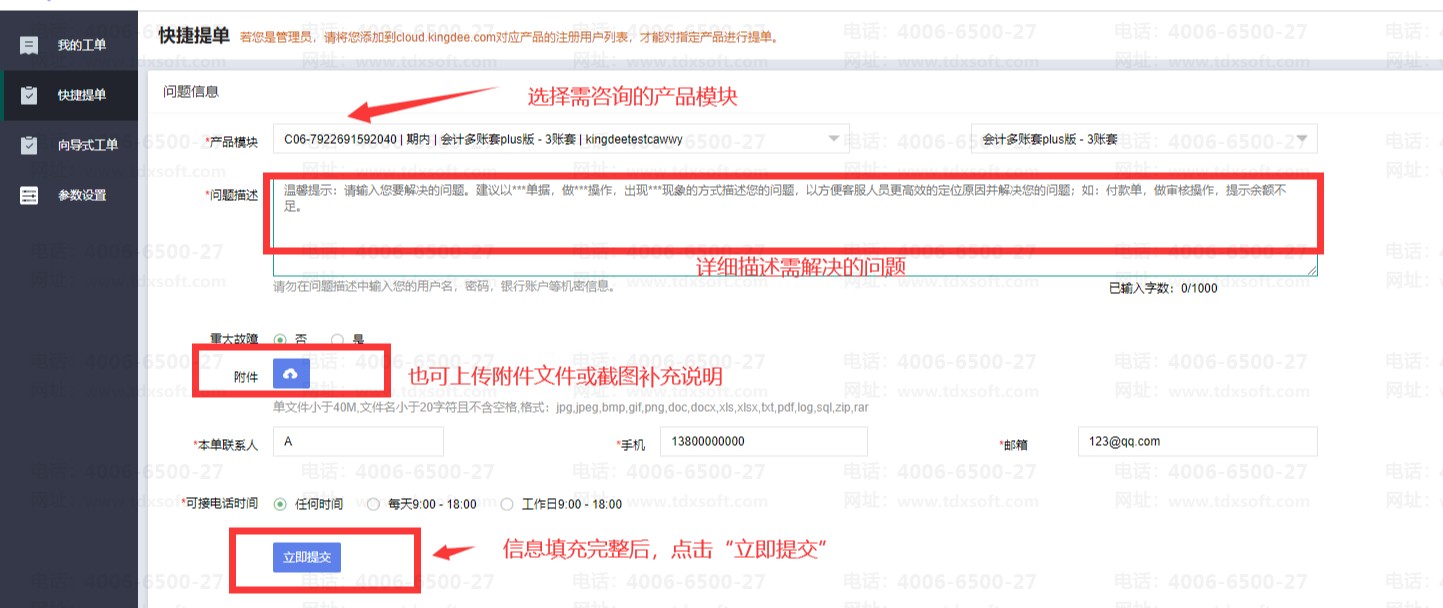Expand the 产品模块 dropdown arrow
Screen dimensions: 1443x608
[834, 139]
